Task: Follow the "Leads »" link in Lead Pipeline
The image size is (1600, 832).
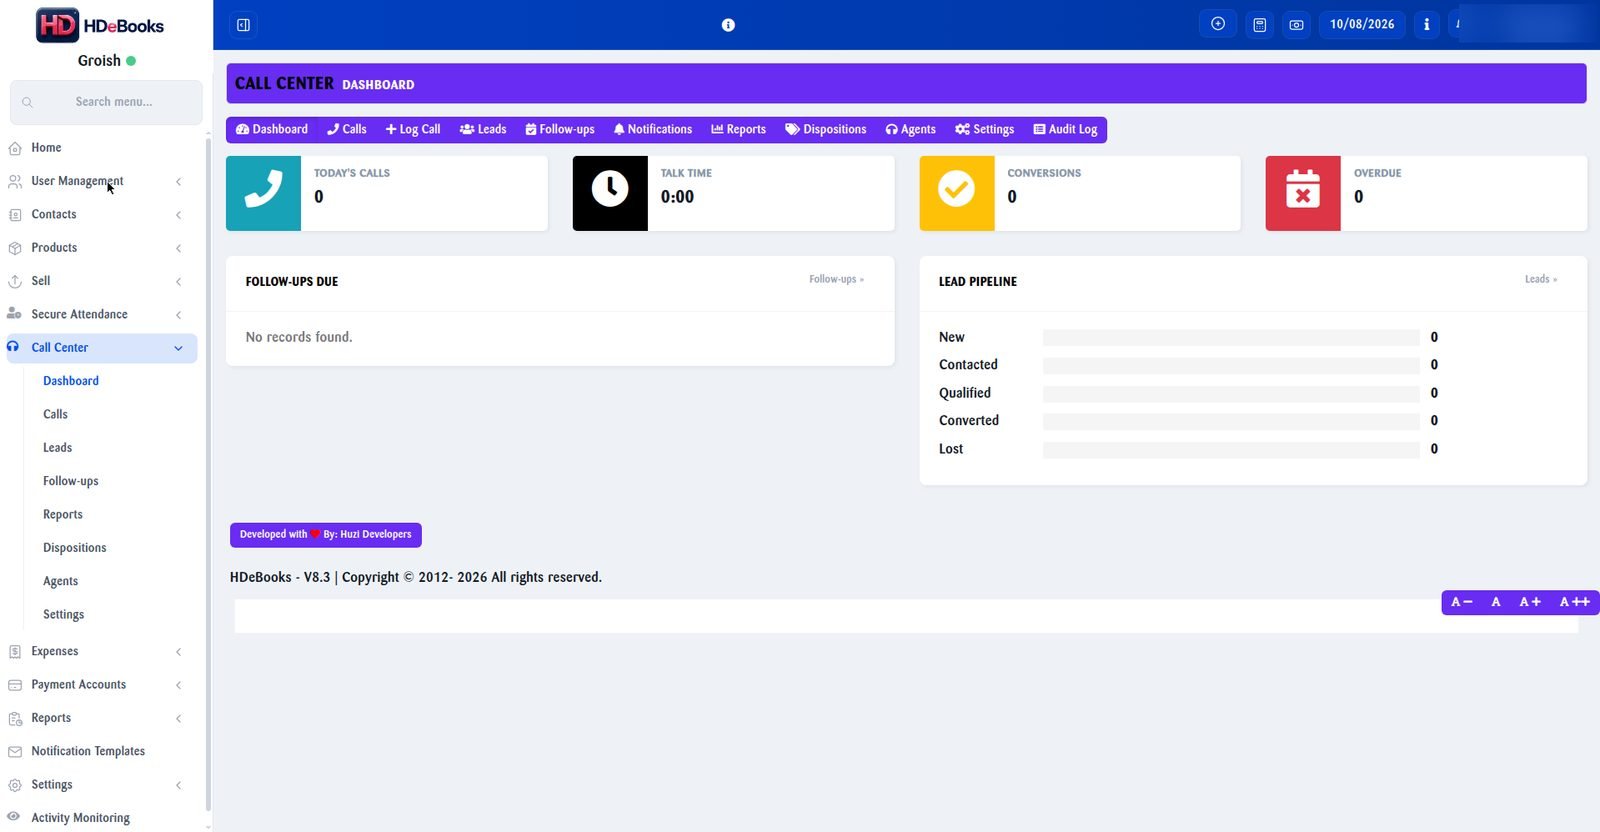Action: (x=1541, y=280)
